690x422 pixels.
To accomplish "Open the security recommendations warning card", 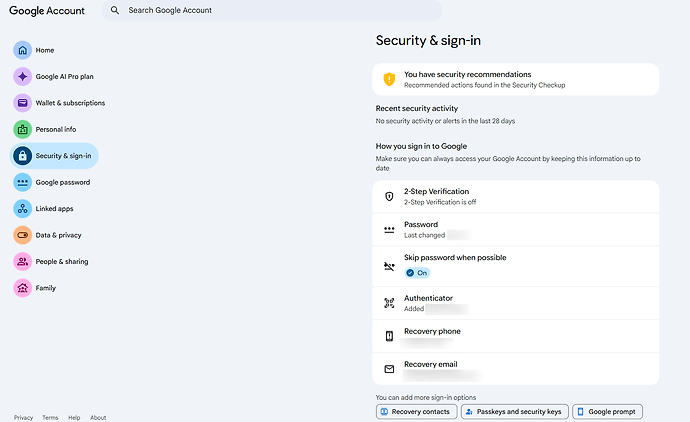I will coord(516,79).
